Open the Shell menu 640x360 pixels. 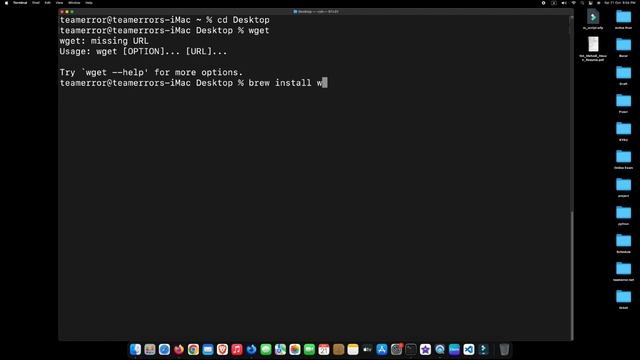pos(36,3)
